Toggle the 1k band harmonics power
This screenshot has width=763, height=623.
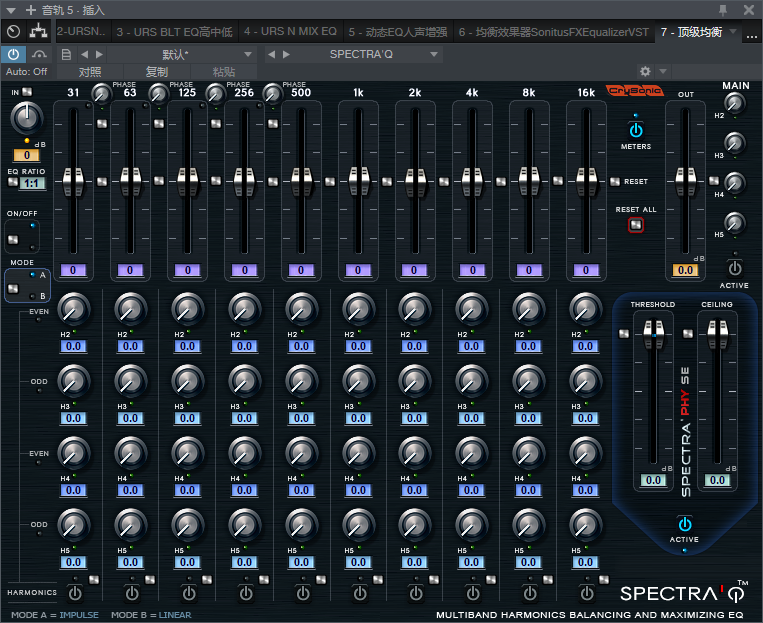360,593
